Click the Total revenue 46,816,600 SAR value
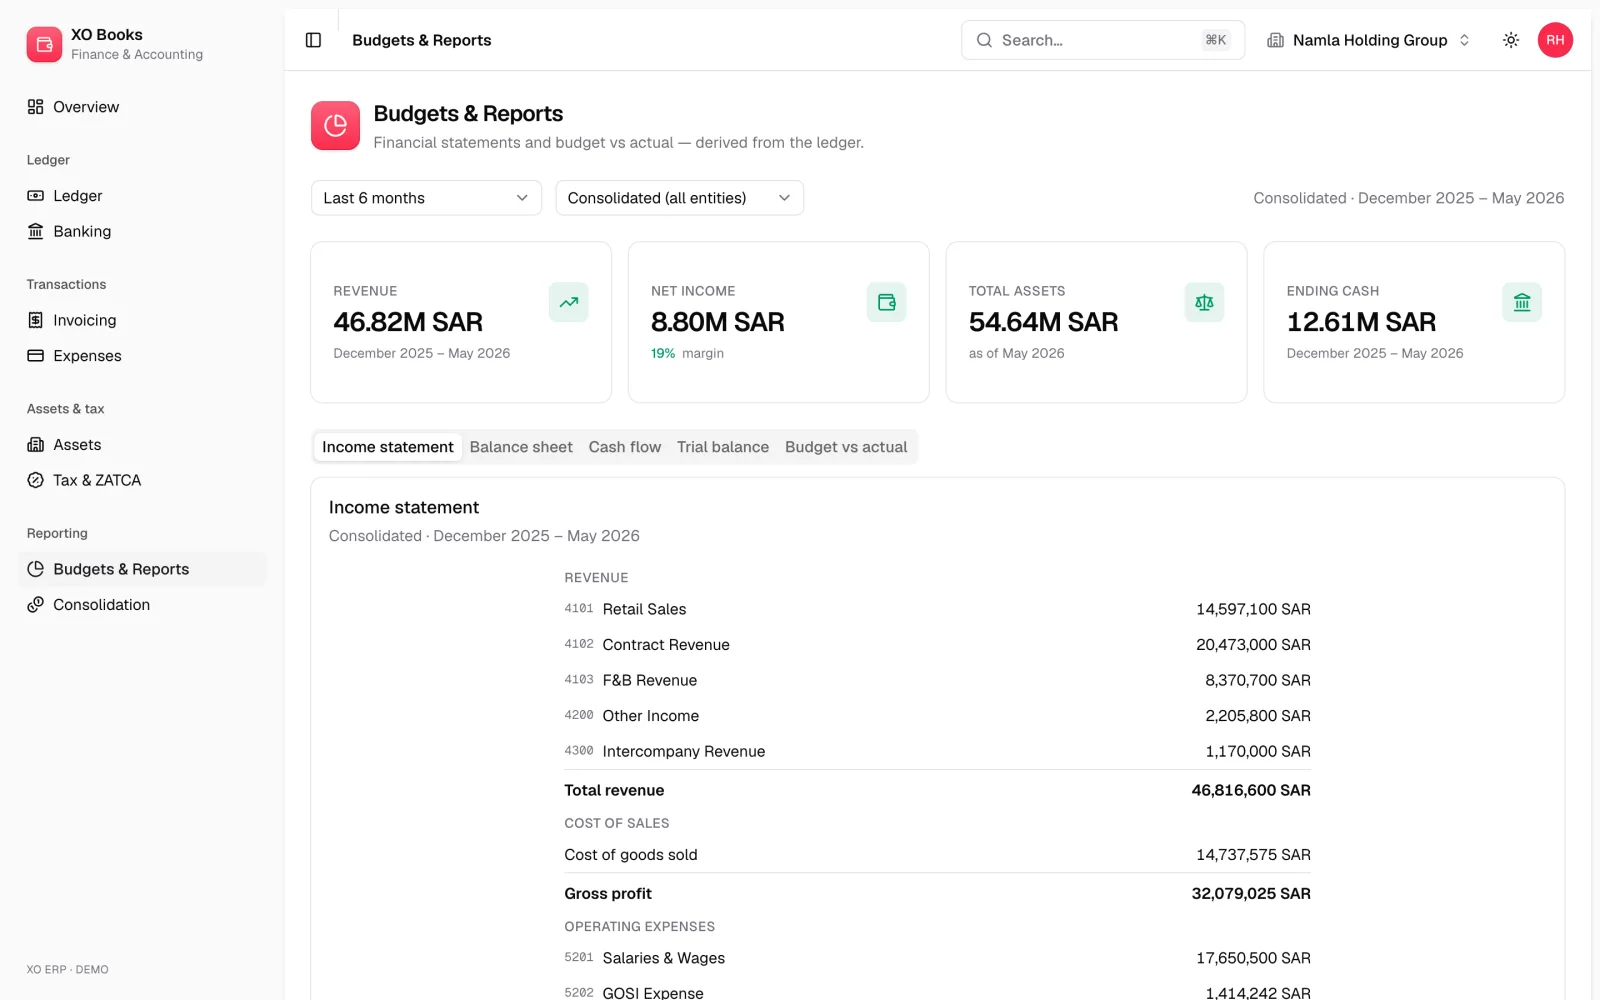The image size is (1600, 1000). tap(1251, 790)
